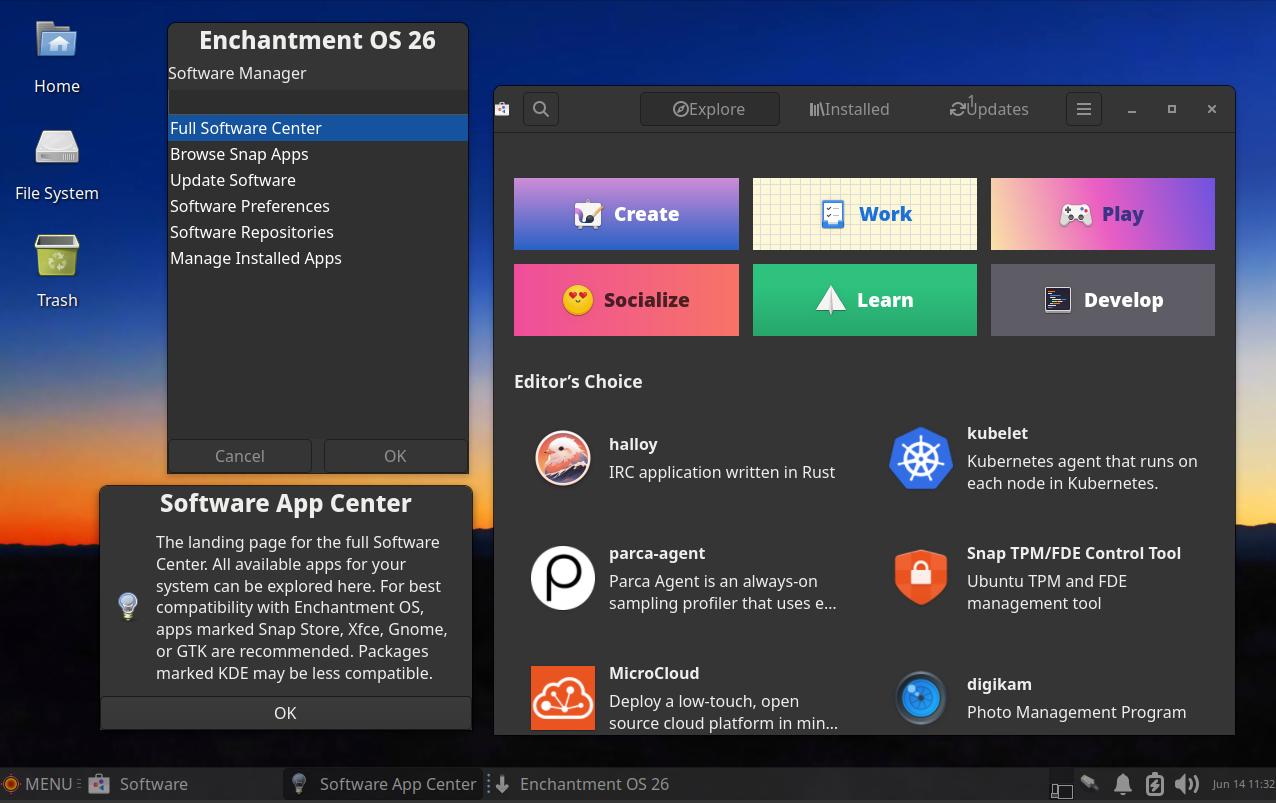Switch to the Explore tab
1276x803 pixels.
click(709, 109)
